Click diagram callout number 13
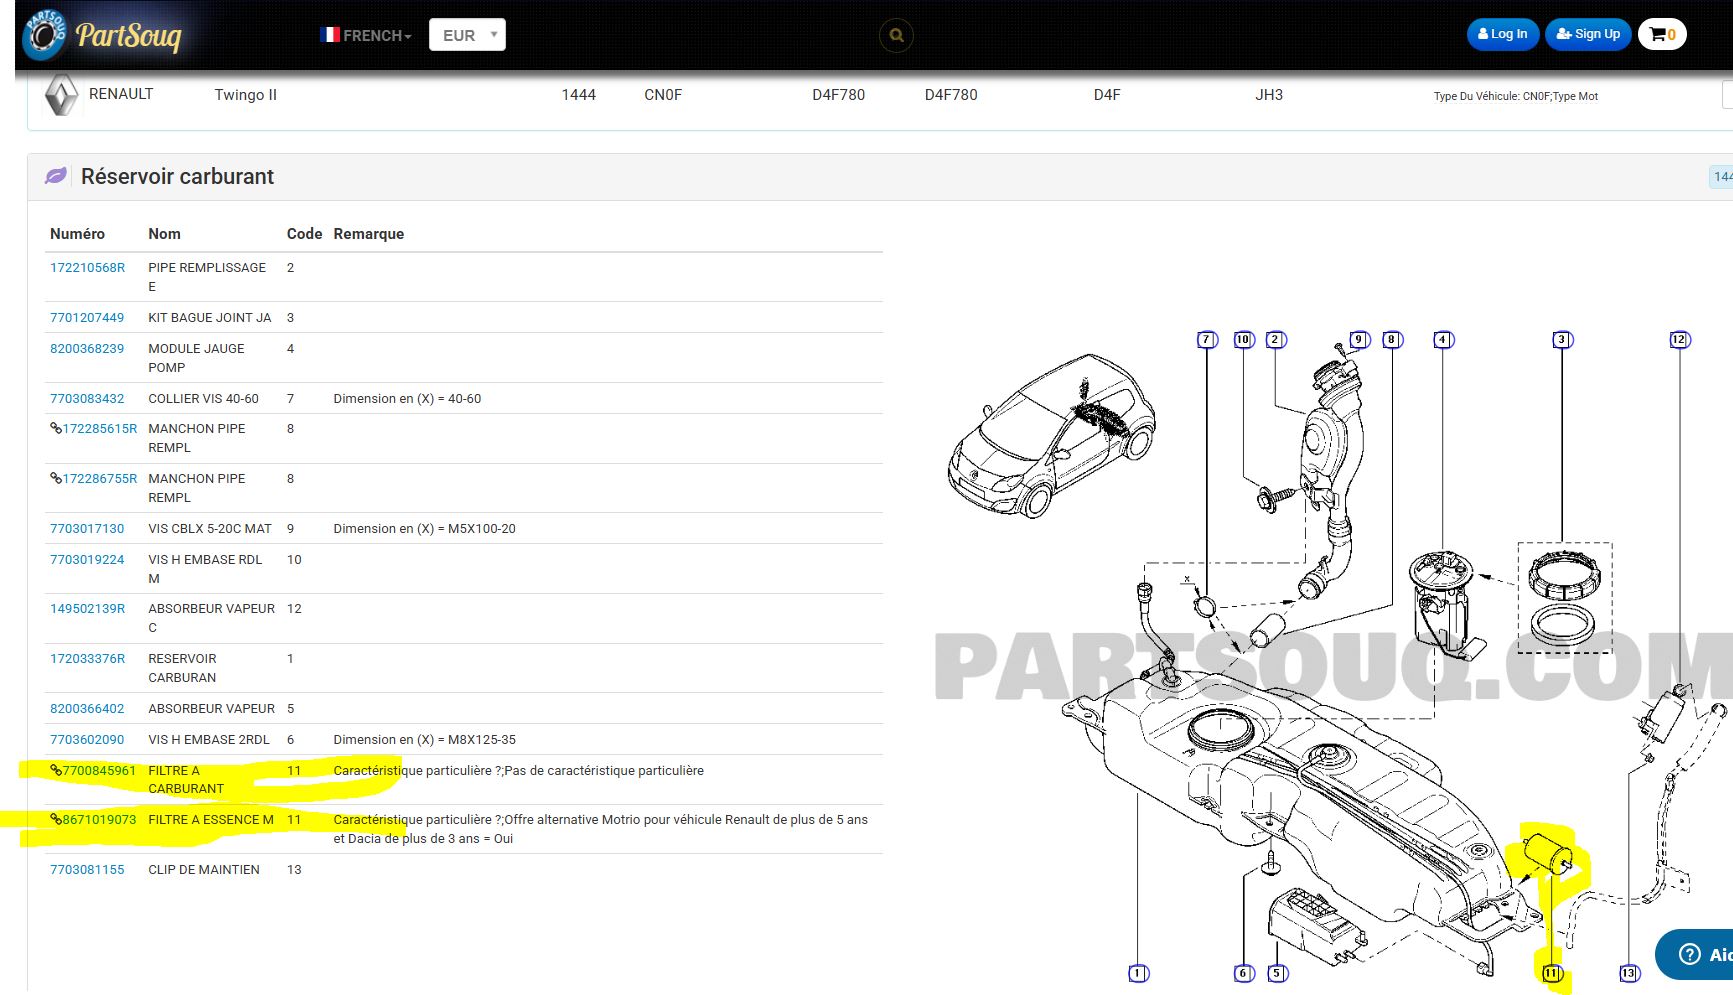The height and width of the screenshot is (995, 1733). click(1629, 973)
